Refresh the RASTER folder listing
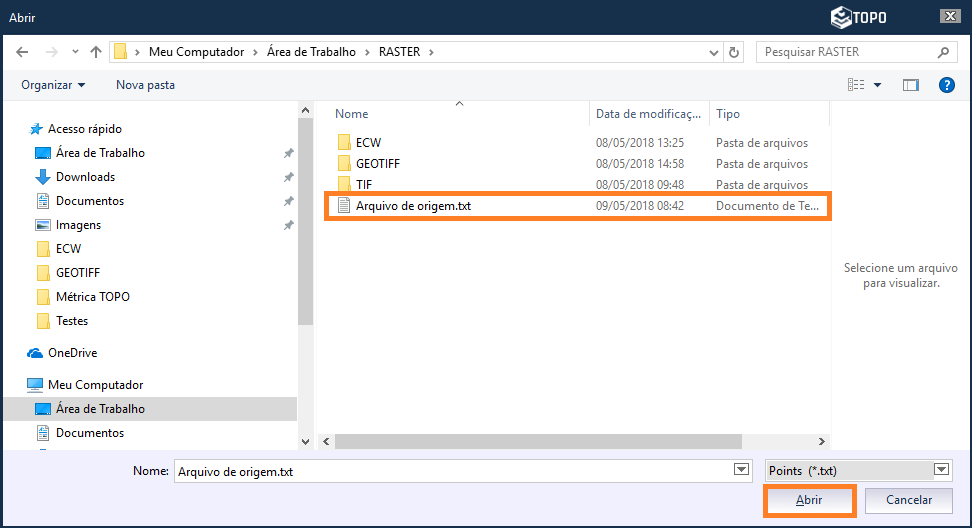Screen dimensions: 972x528 [x=735, y=52]
